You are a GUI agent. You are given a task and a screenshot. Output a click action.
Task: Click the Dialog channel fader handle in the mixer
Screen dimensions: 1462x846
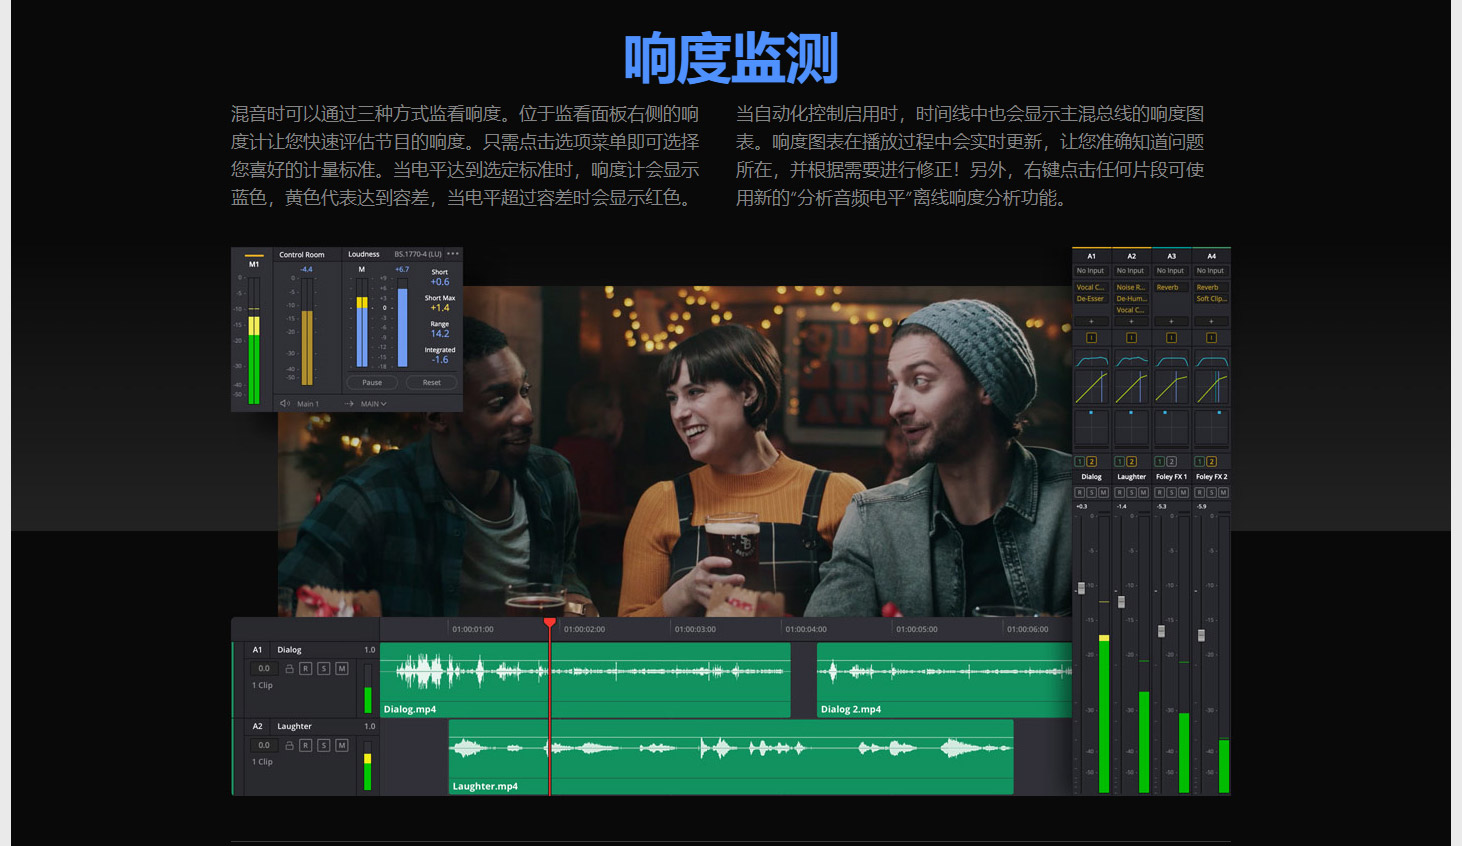[1081, 588]
